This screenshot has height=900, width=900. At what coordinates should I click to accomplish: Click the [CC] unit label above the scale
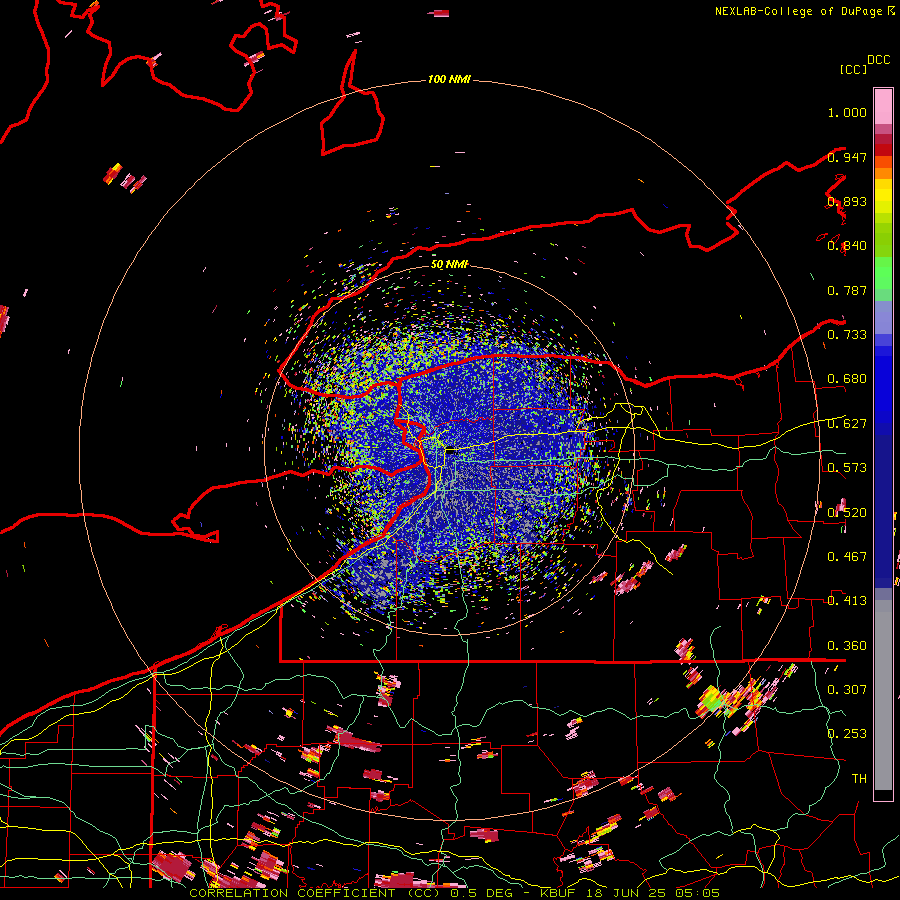[853, 69]
